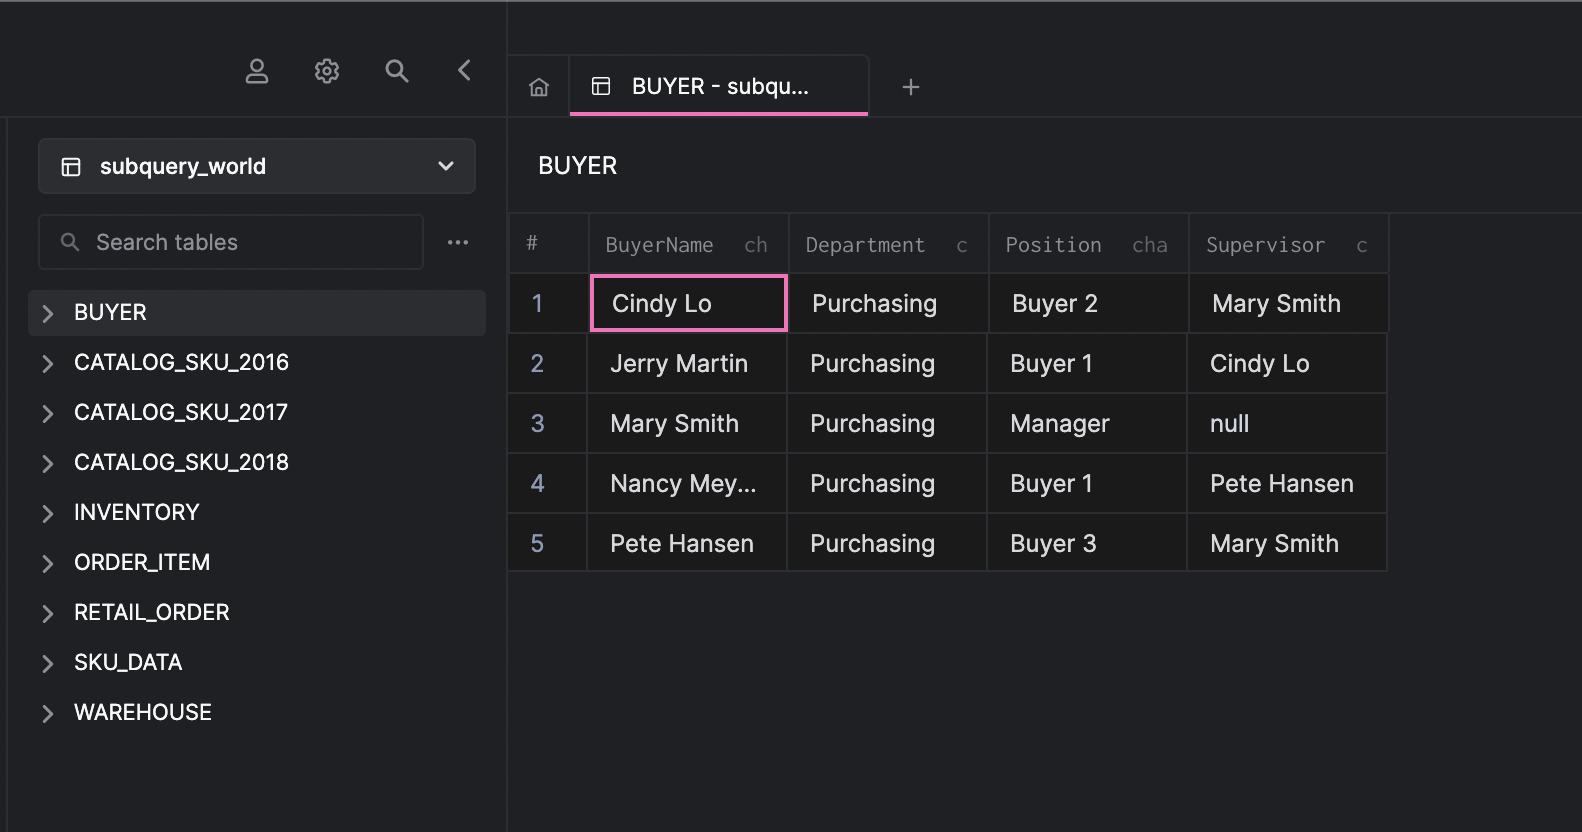This screenshot has width=1582, height=832.
Task: Collapse the sidebar with the left chevron
Action: point(464,70)
